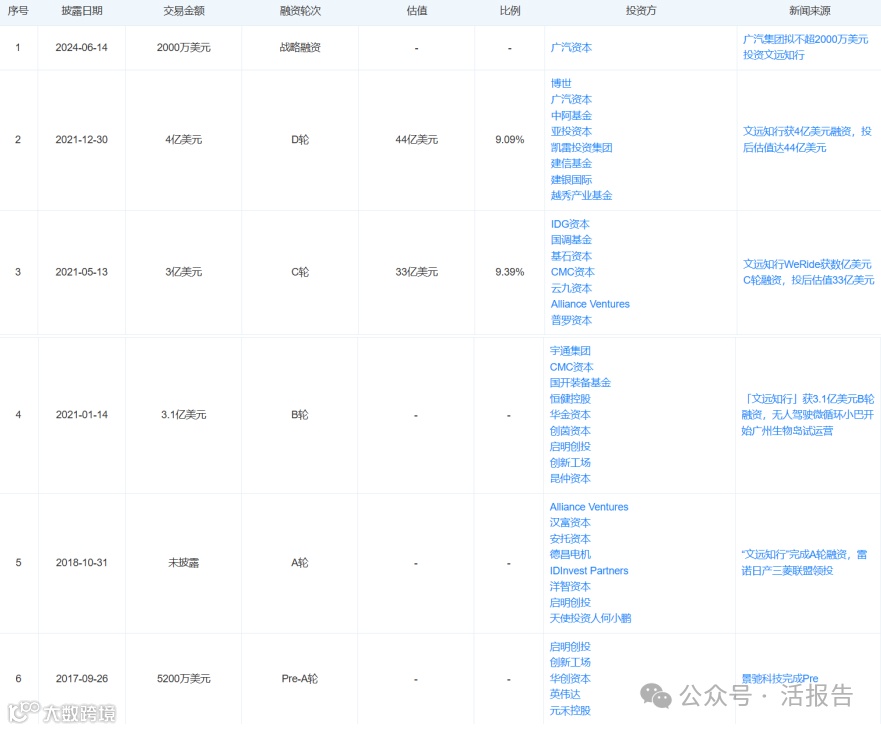Click the 基石资本 investor link
Viewport: 881px width, 730px height.
point(571,256)
